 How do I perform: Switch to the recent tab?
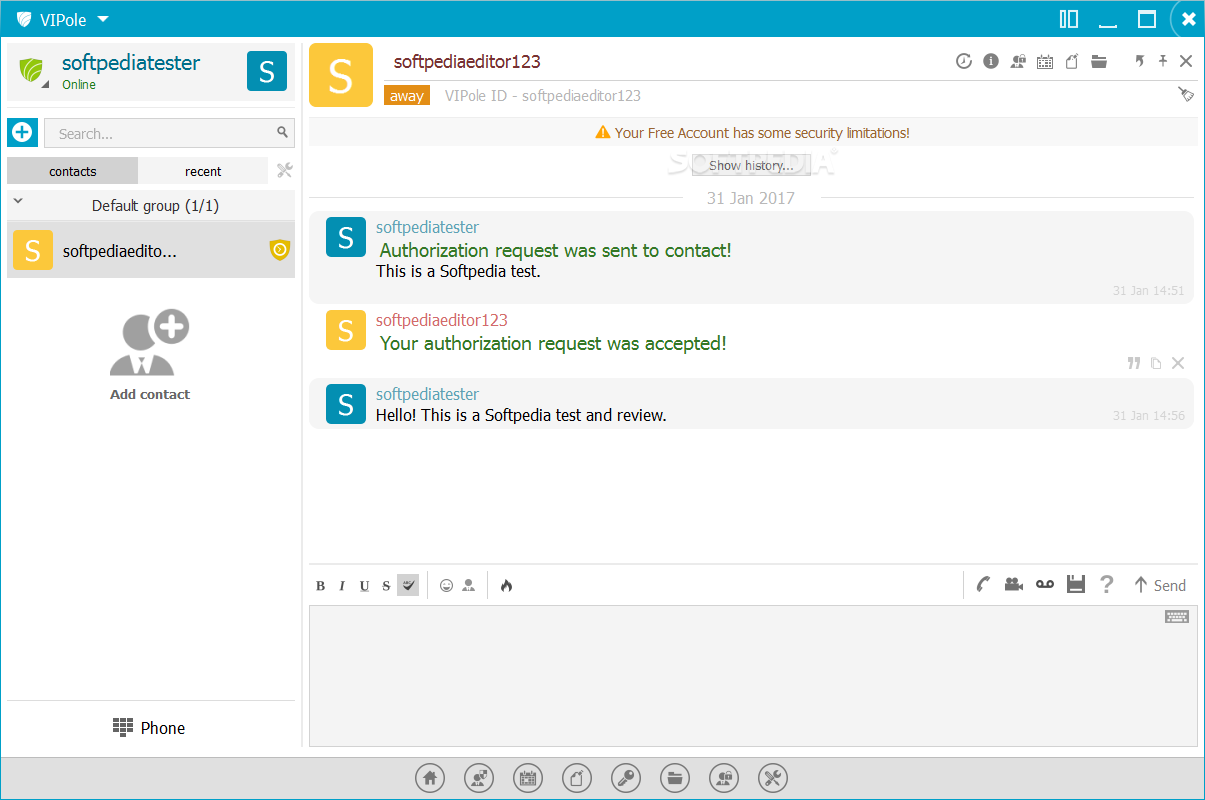(x=203, y=171)
